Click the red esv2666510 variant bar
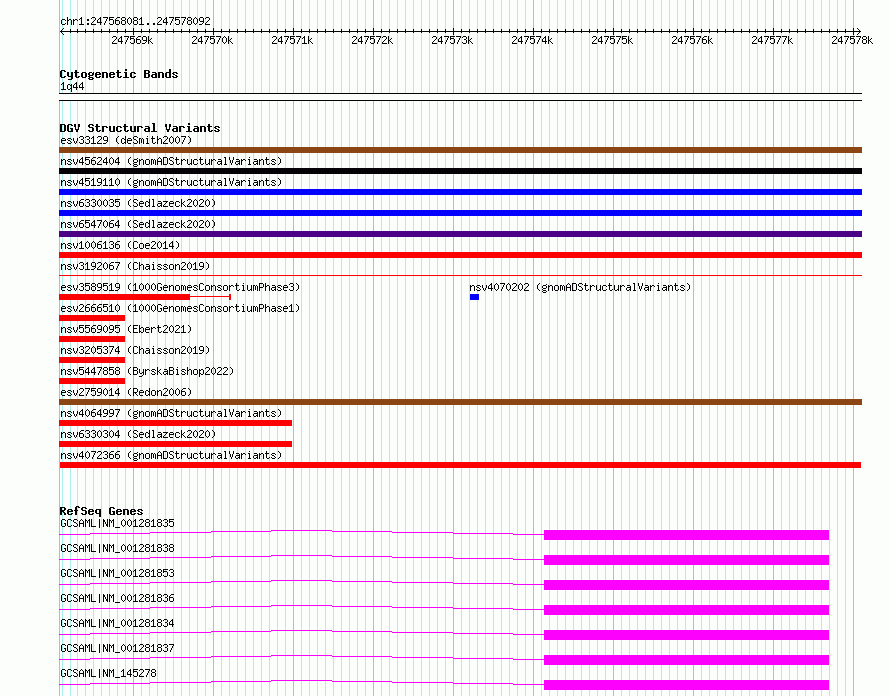The image size is (890, 696). tap(92, 318)
